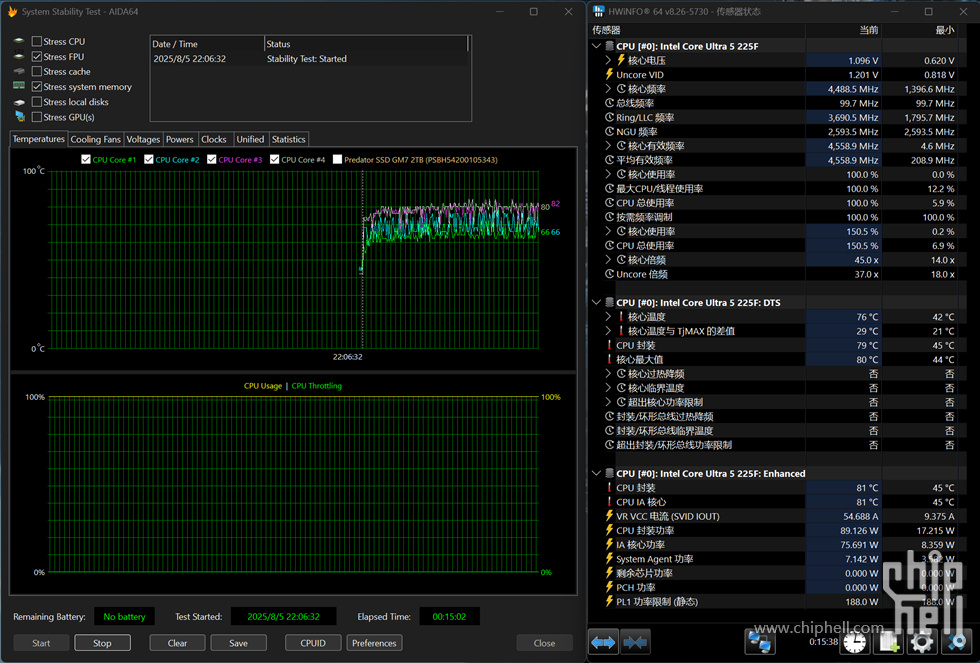The image size is (980, 663).
Task: Click the monitor icon beside Stress GPU(s)
Action: click(x=19, y=117)
